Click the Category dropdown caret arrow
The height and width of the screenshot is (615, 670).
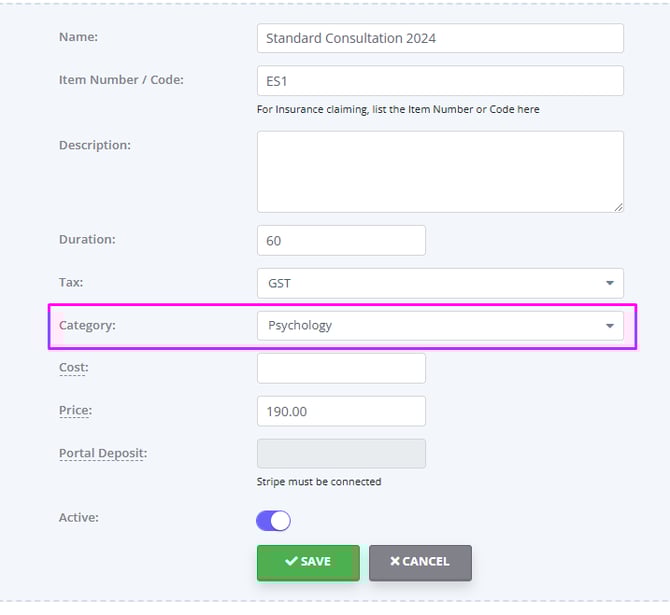pos(610,326)
